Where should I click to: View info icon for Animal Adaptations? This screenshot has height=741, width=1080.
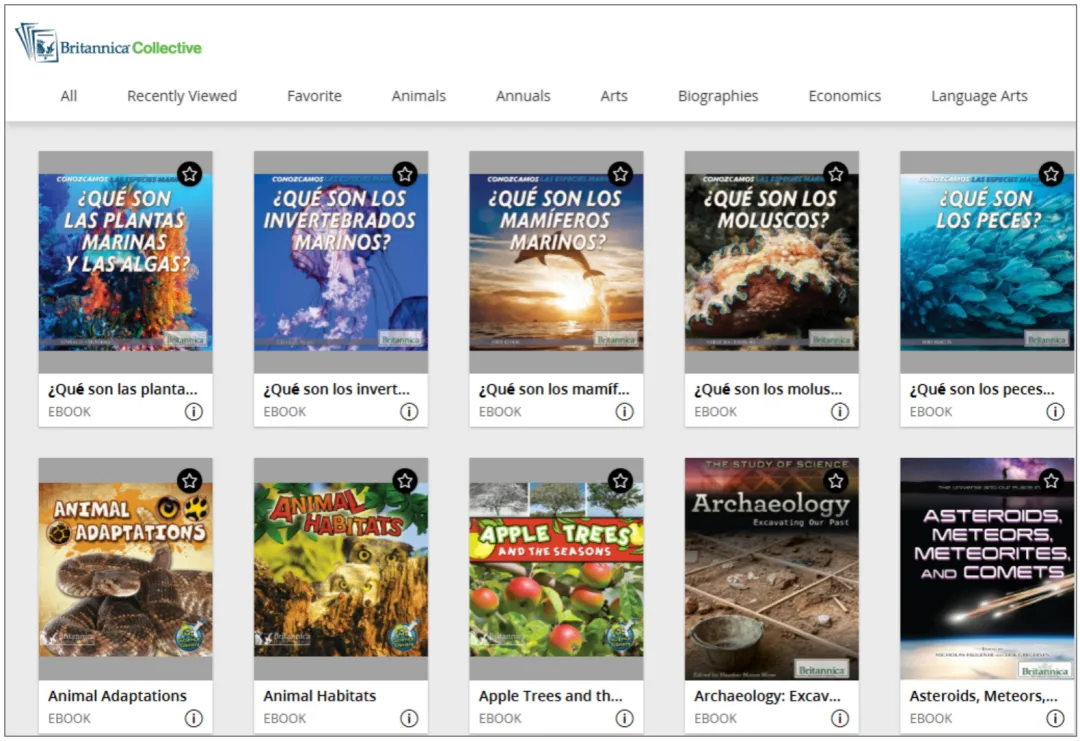(194, 718)
